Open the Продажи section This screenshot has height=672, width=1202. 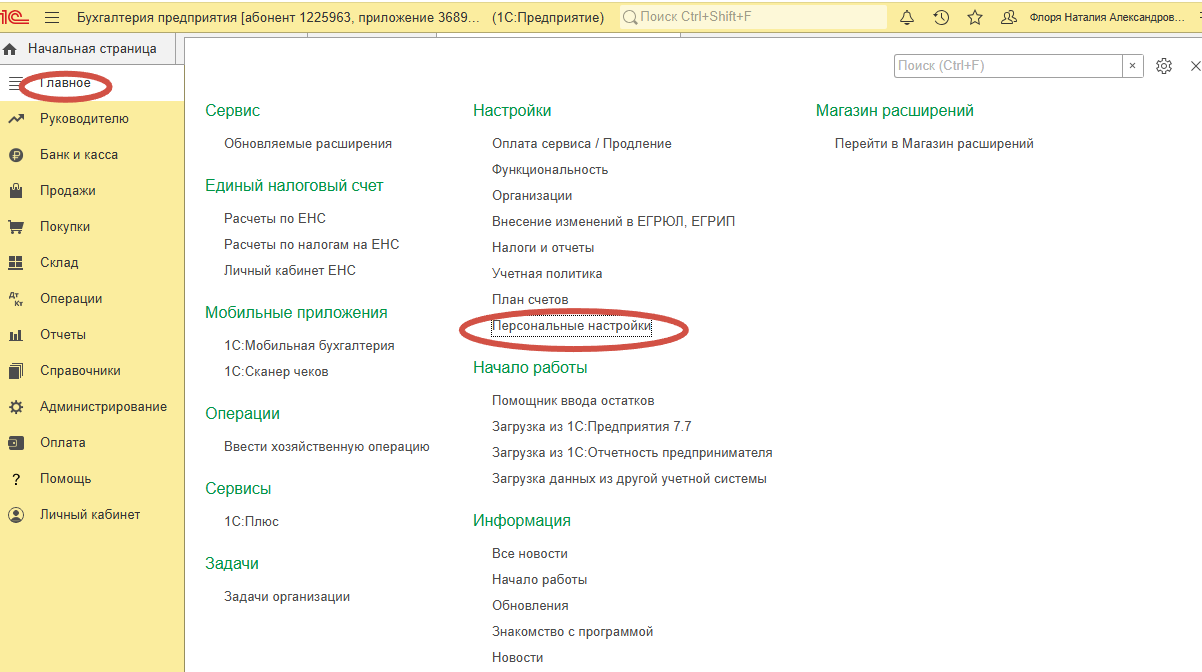[68, 191]
